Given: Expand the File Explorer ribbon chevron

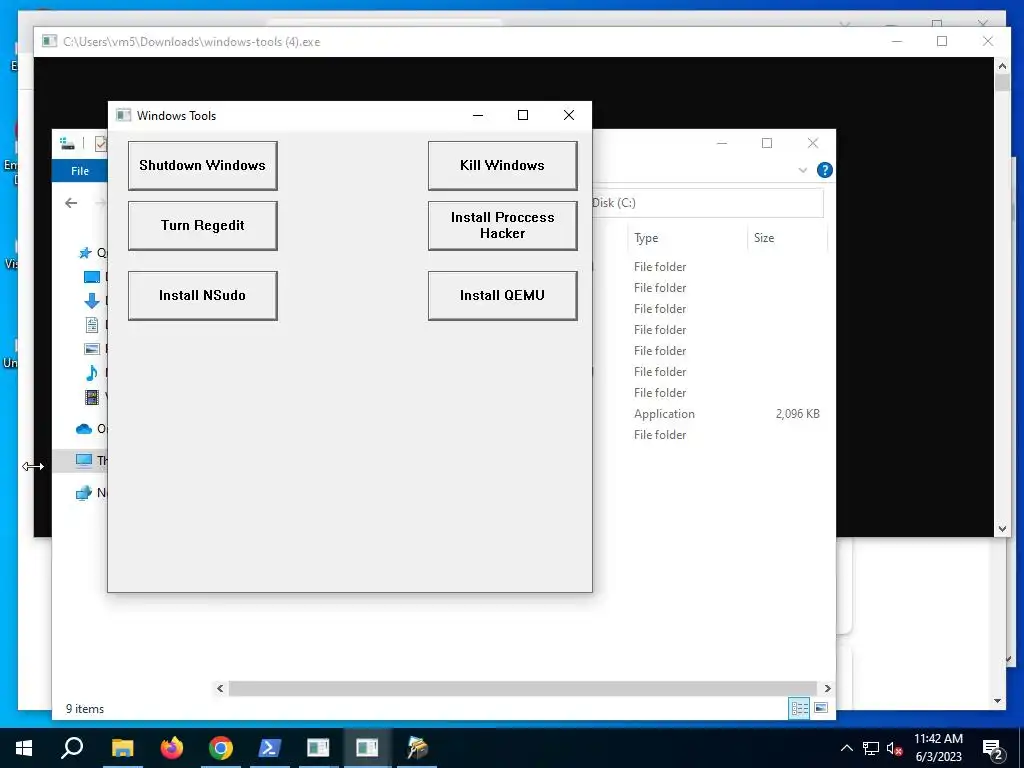Looking at the screenshot, I should (x=803, y=170).
